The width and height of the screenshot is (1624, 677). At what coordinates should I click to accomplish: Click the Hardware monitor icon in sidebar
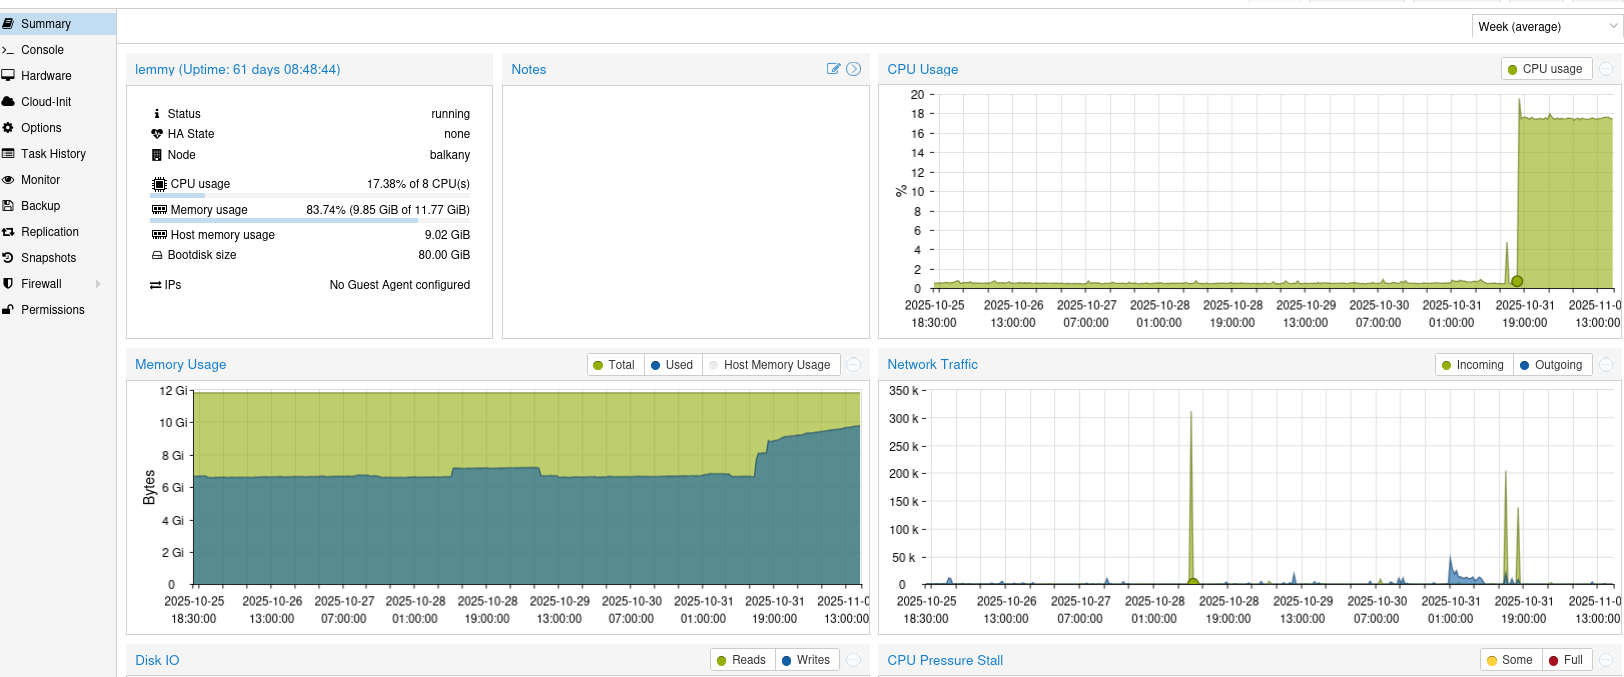coord(8,76)
